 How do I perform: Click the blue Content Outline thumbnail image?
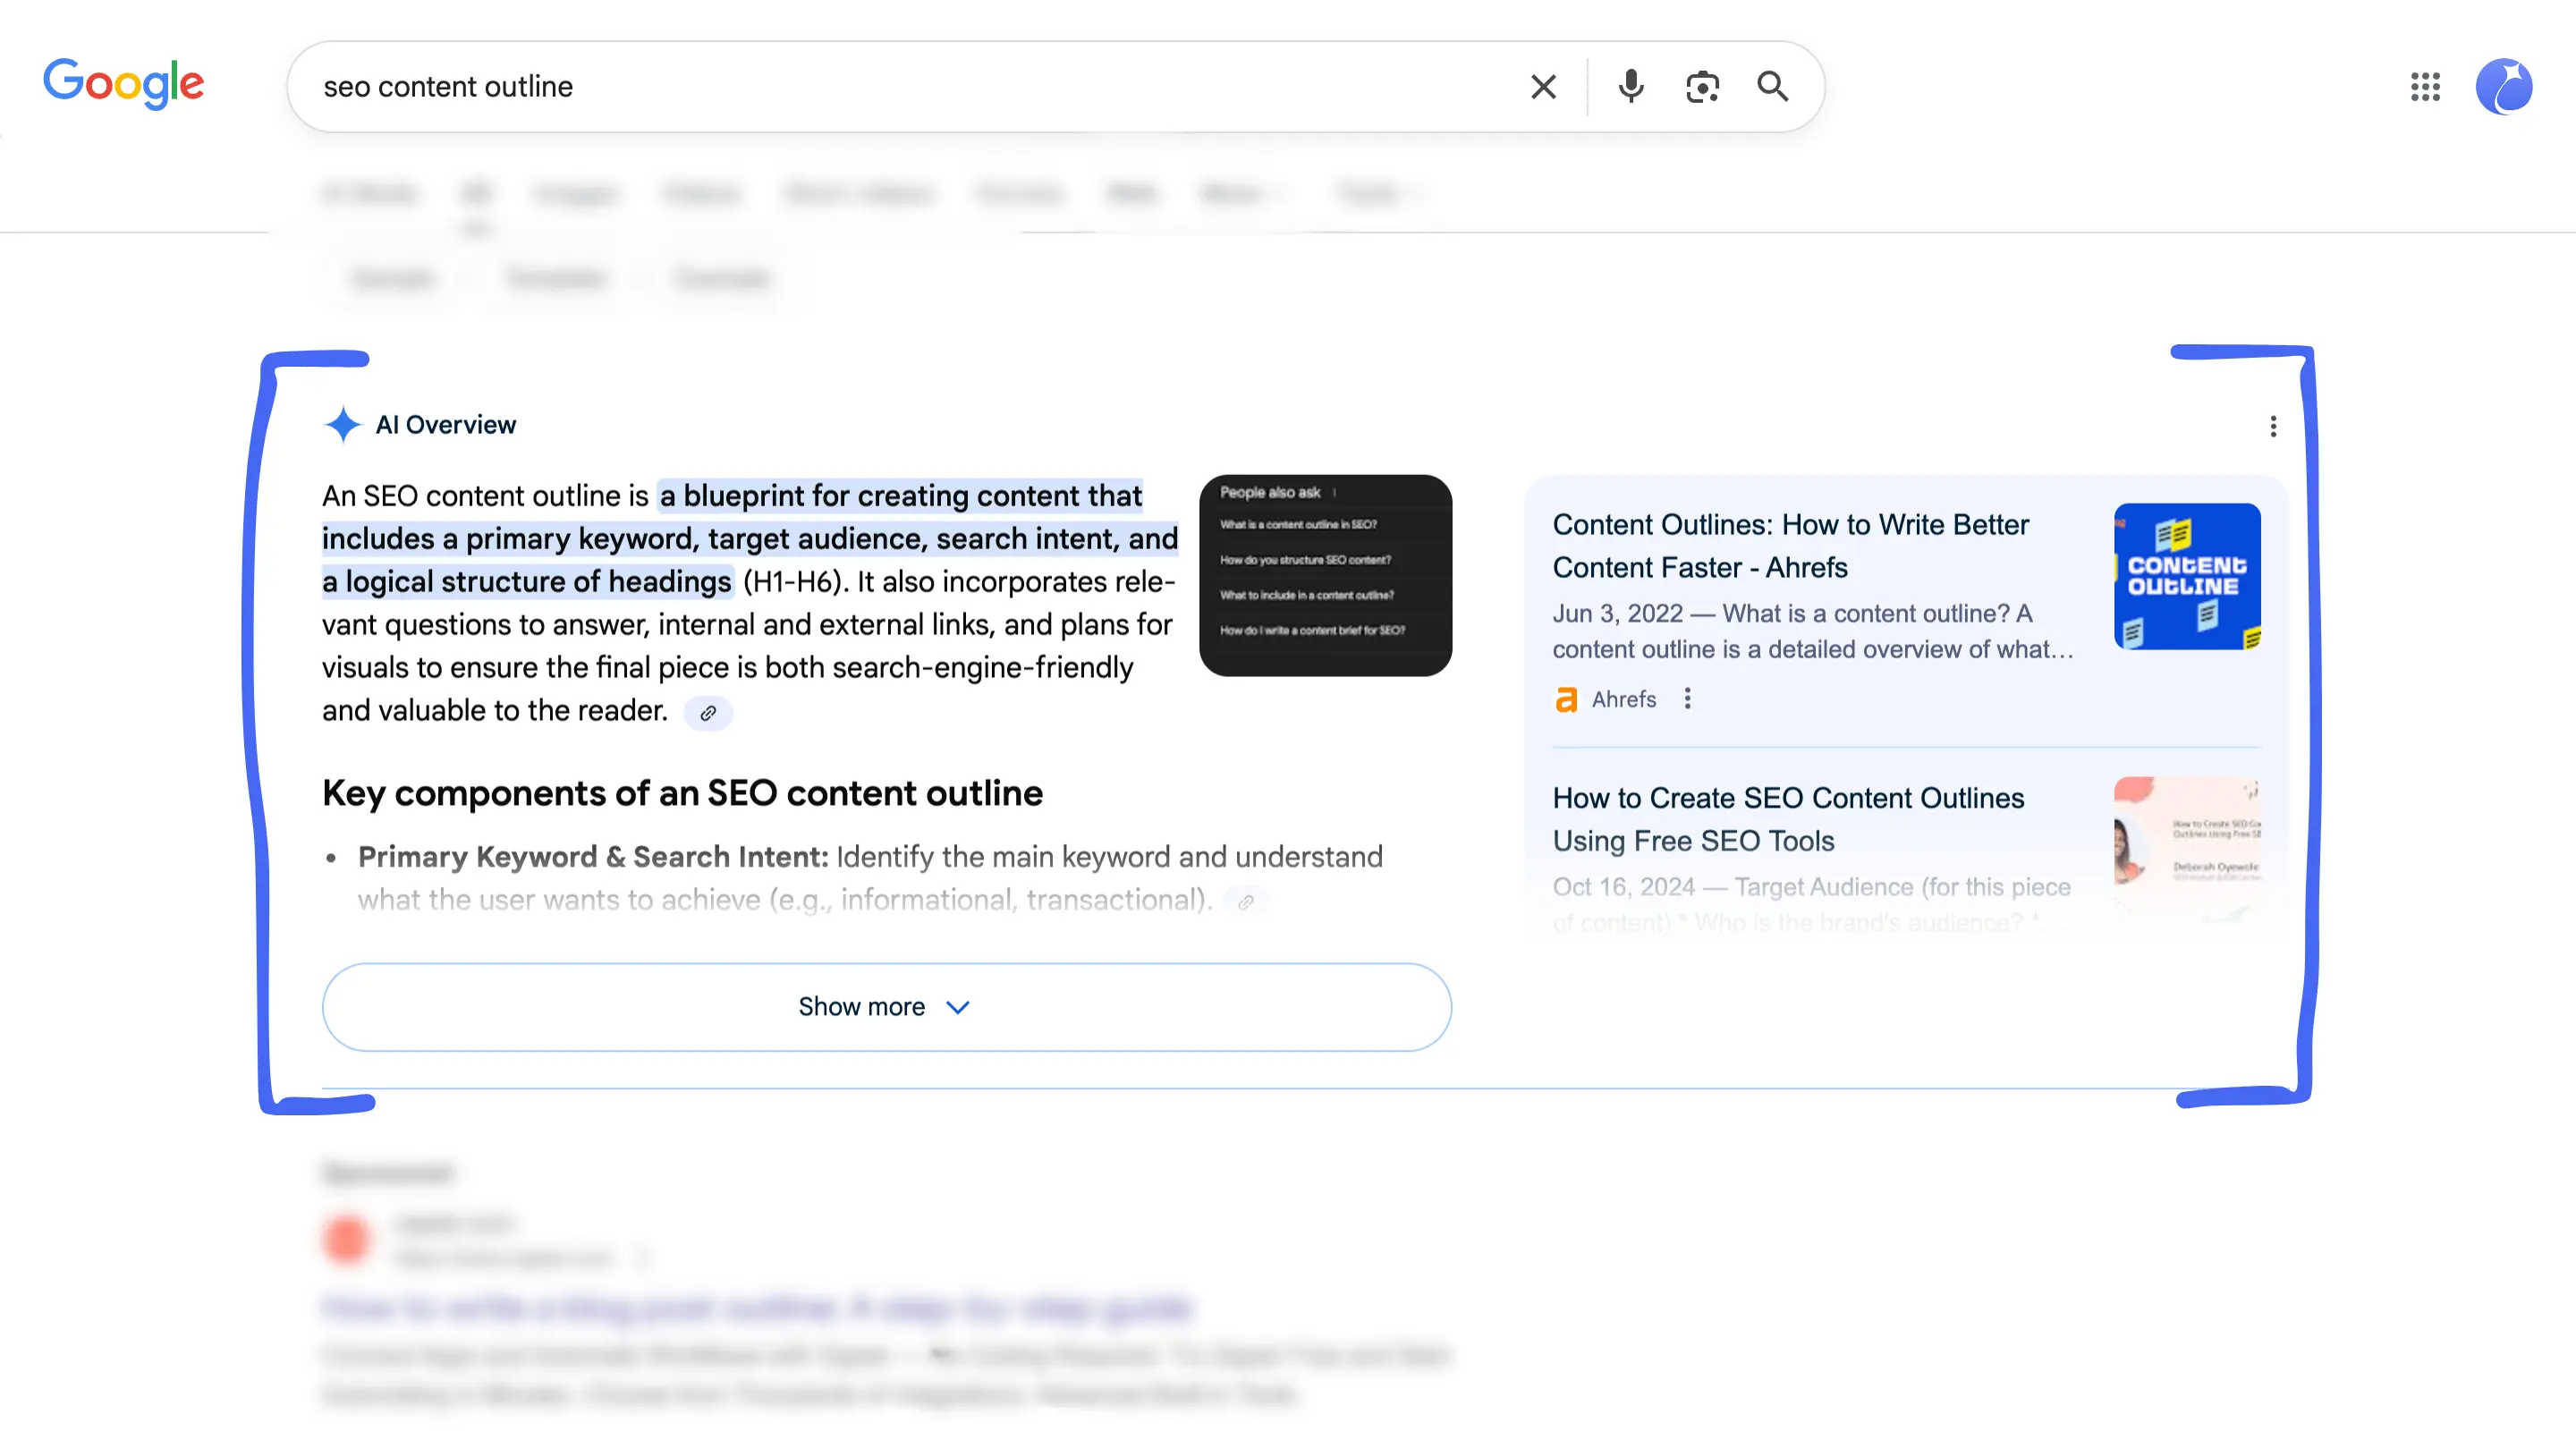tap(2187, 576)
